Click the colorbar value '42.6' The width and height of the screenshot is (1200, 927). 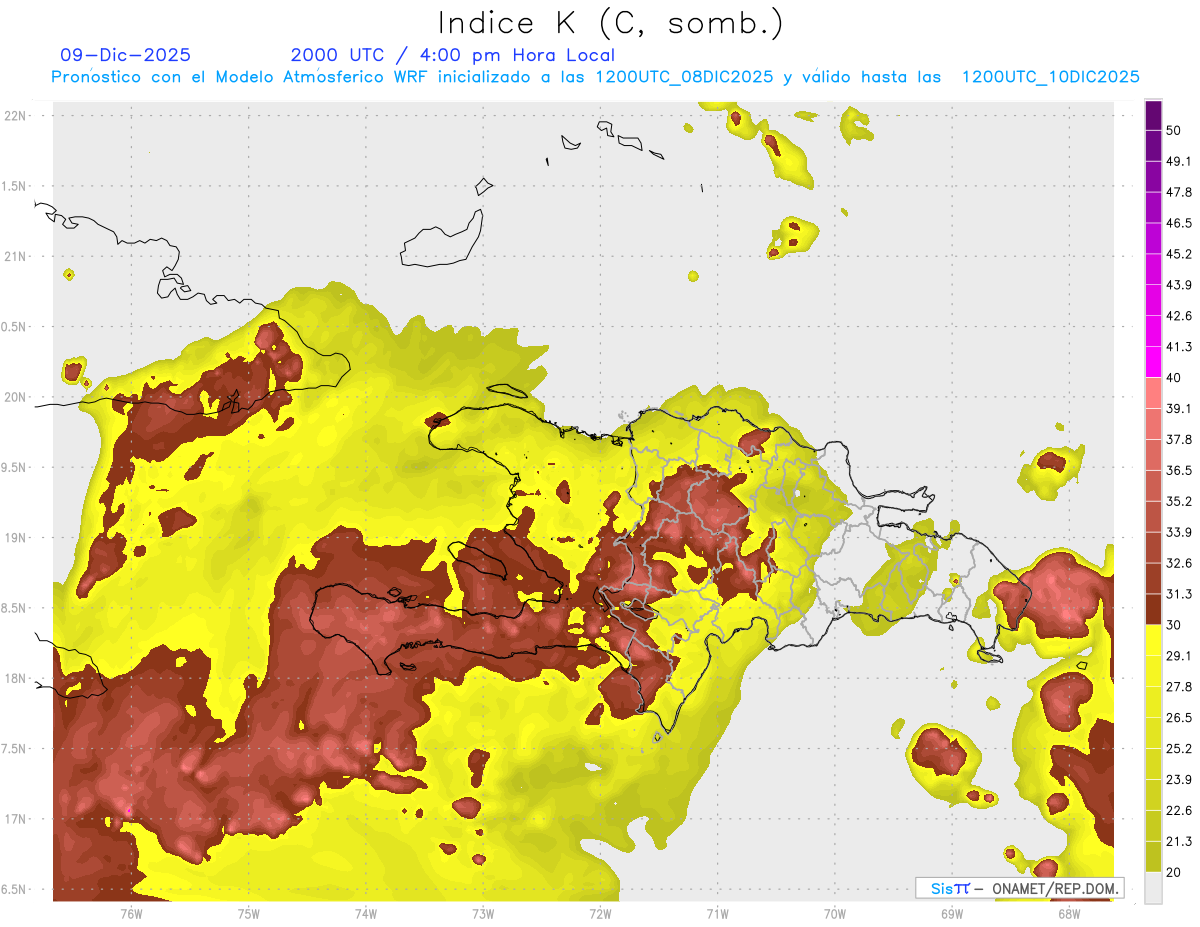click(x=1178, y=316)
